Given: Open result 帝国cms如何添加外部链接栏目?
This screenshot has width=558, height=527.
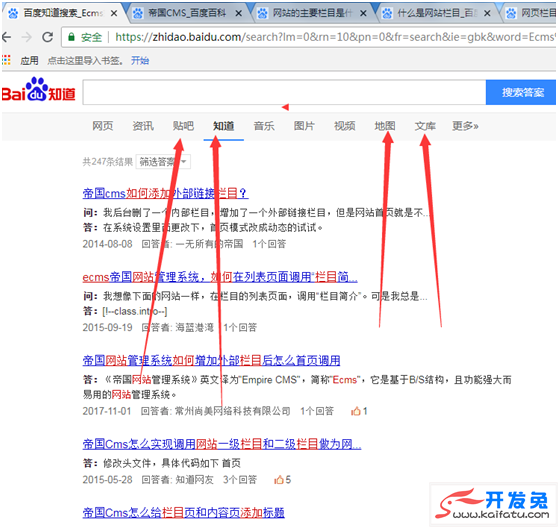Looking at the screenshot, I should pyautogui.click(x=165, y=194).
